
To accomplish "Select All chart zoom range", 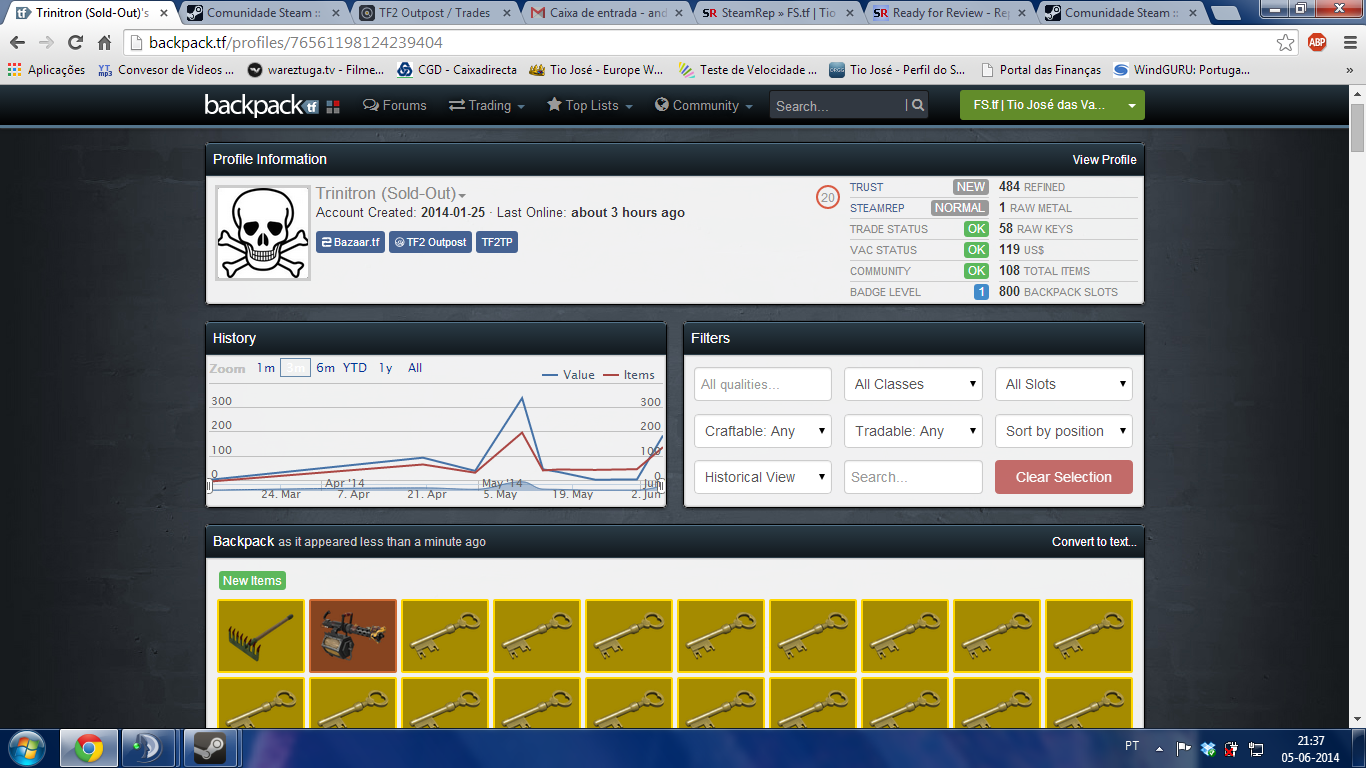I will (x=415, y=368).
